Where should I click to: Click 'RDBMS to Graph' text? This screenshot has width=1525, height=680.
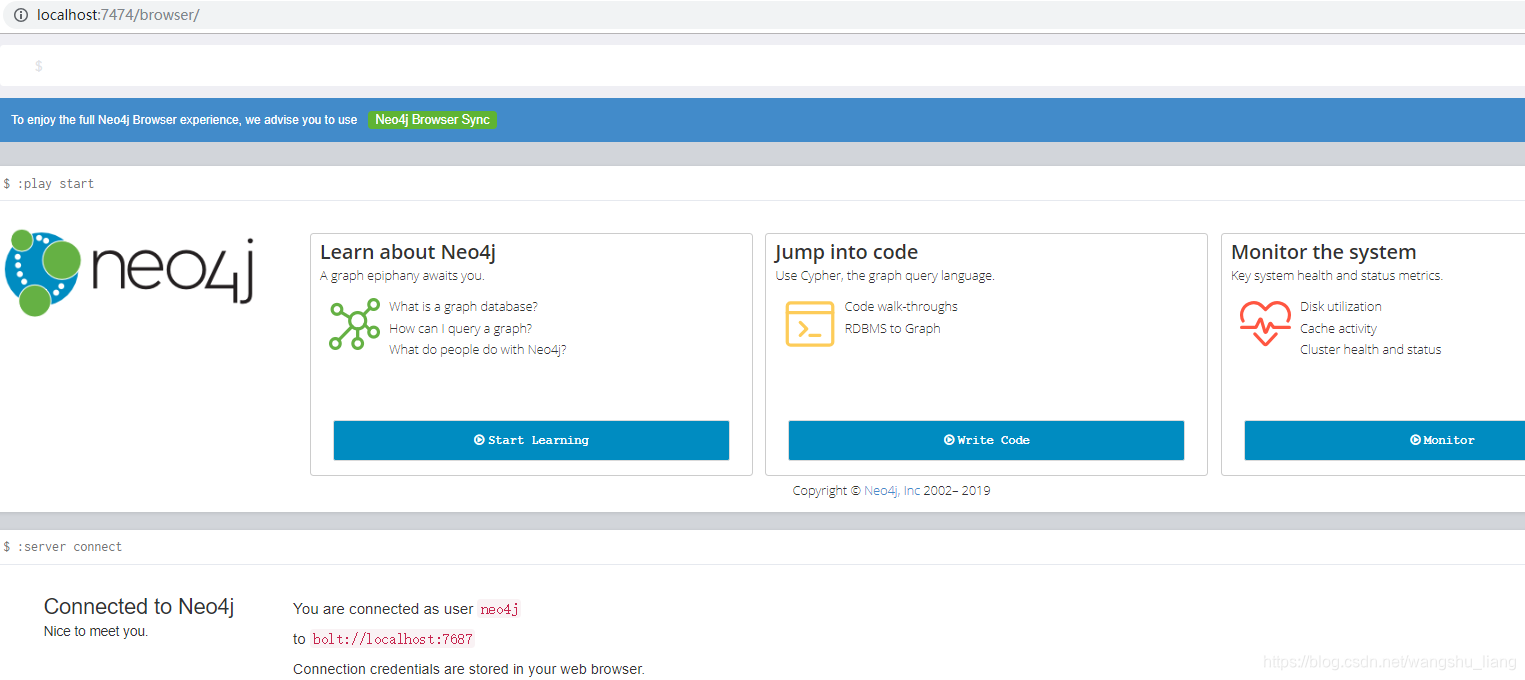click(x=892, y=328)
